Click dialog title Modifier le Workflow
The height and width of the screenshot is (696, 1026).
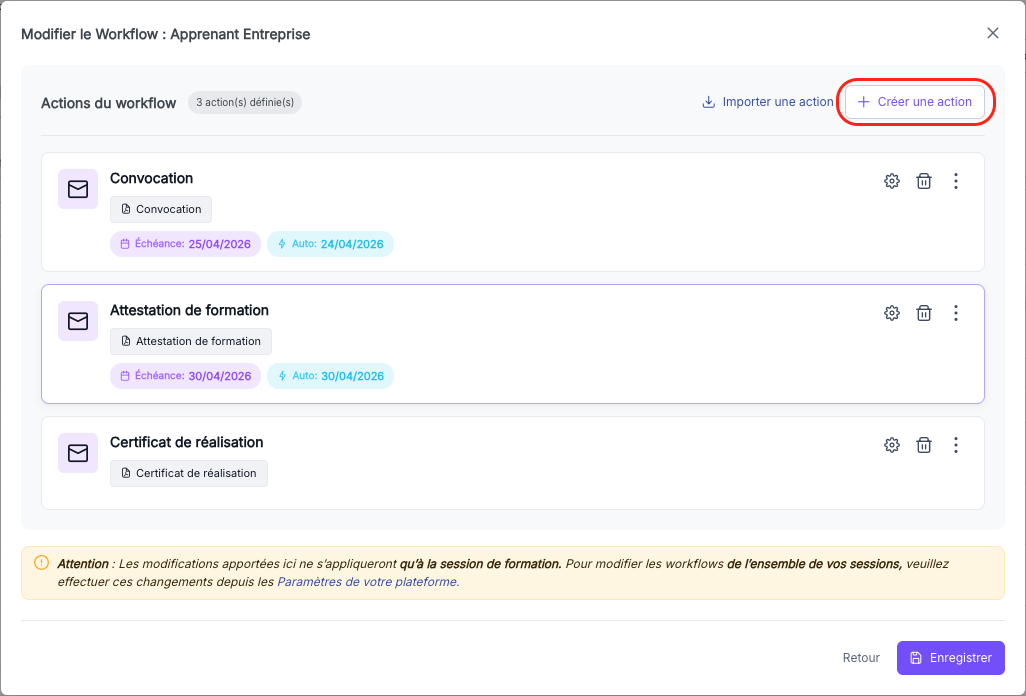point(166,34)
